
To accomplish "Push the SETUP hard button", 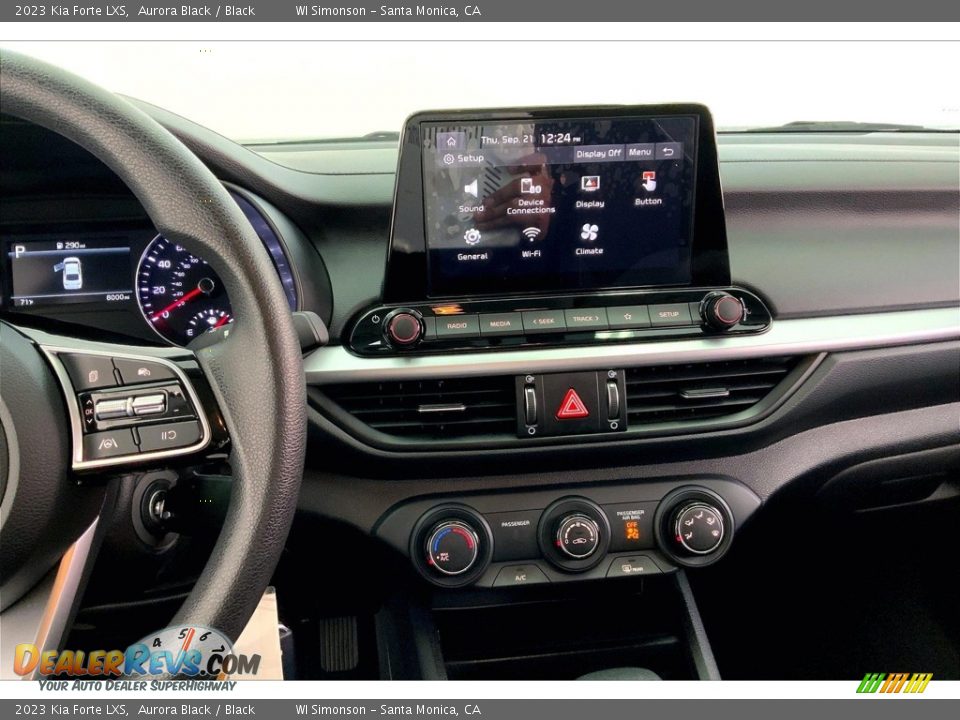I will tap(669, 314).
